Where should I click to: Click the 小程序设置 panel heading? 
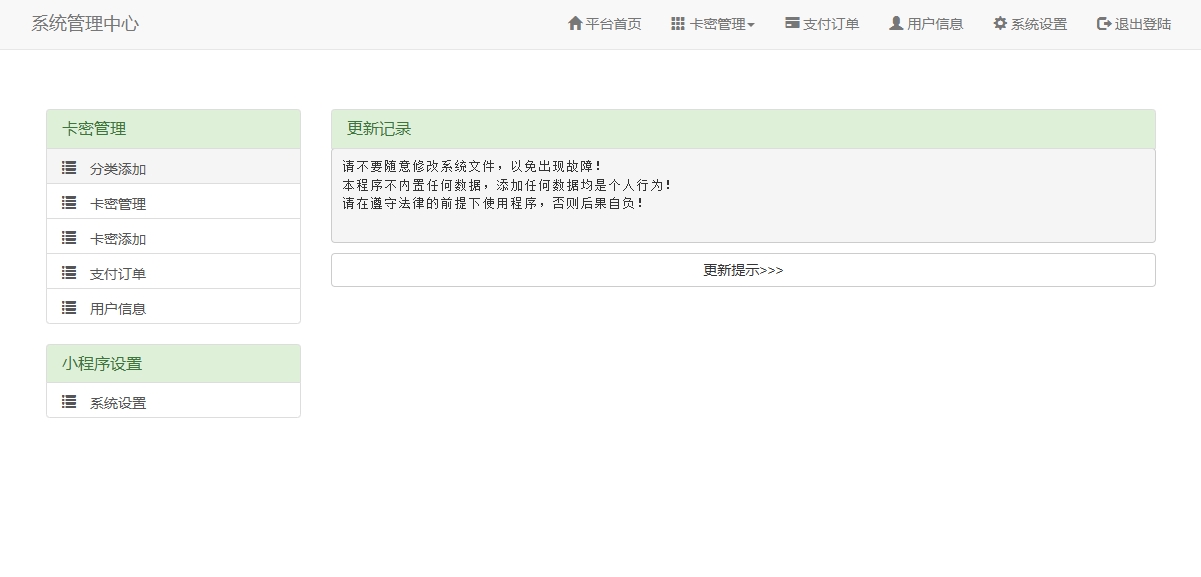coord(173,364)
